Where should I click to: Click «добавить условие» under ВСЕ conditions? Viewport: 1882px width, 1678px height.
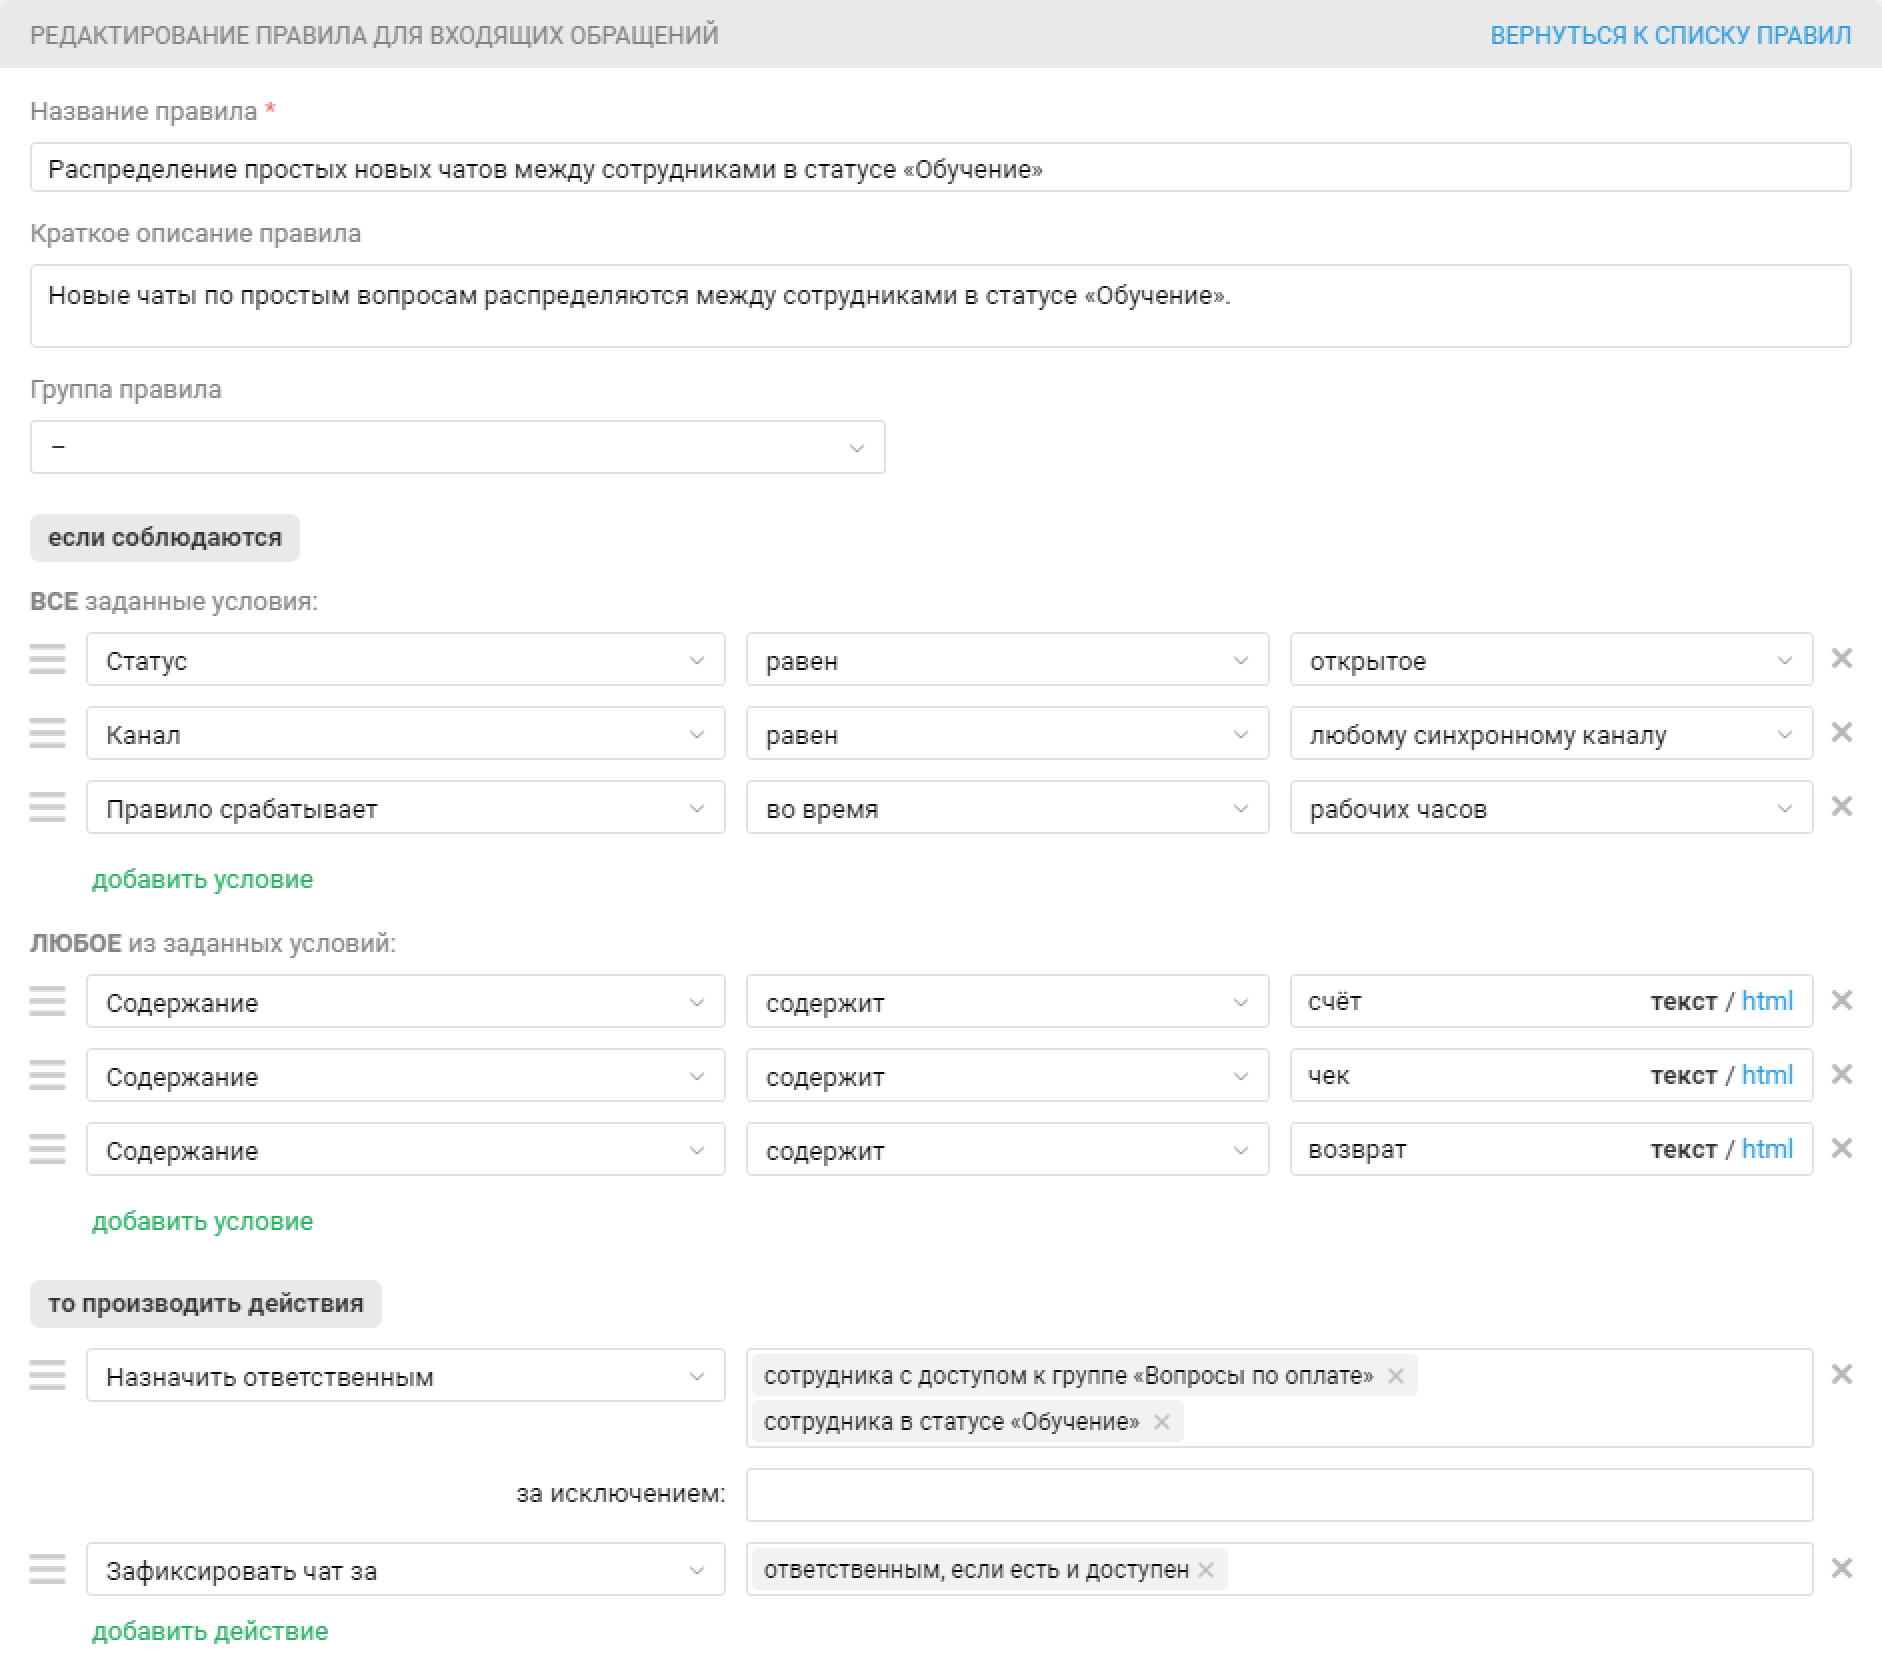pos(202,879)
